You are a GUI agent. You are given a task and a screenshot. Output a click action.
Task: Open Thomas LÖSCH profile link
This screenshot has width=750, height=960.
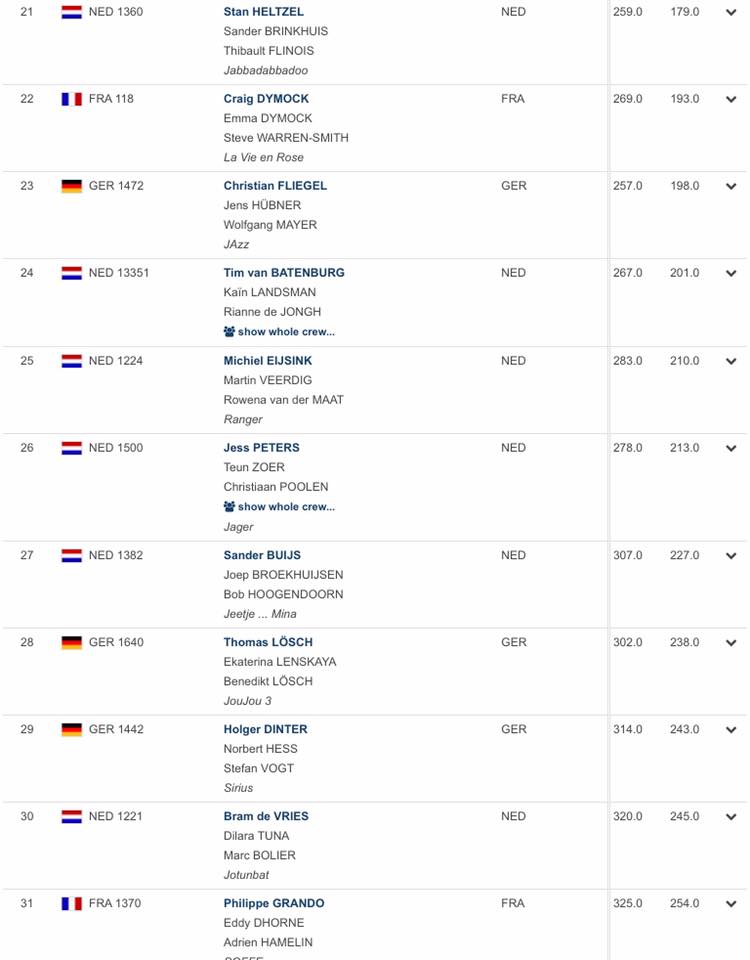point(268,642)
